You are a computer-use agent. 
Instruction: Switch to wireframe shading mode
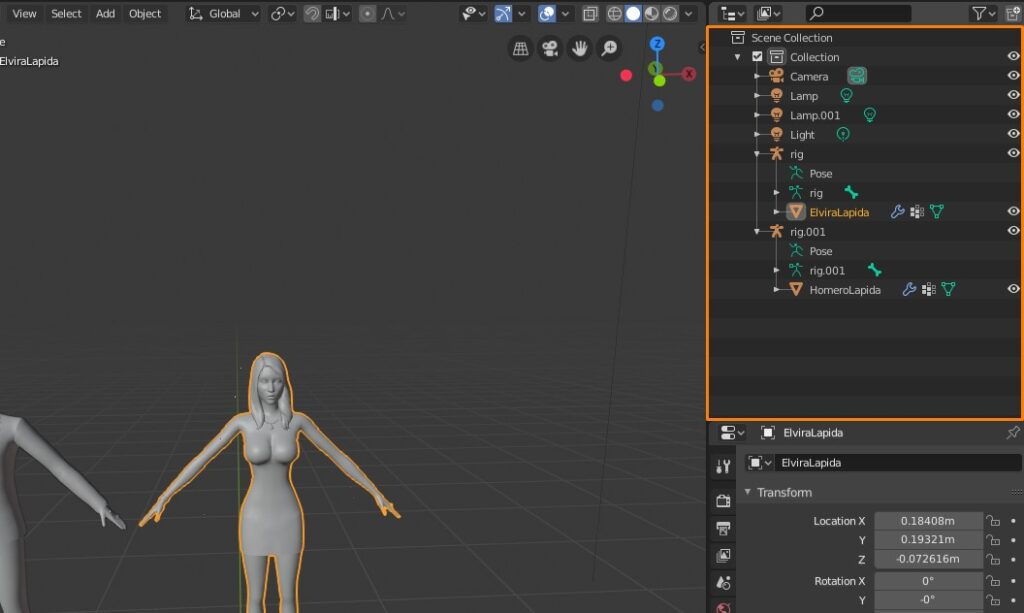coord(615,13)
